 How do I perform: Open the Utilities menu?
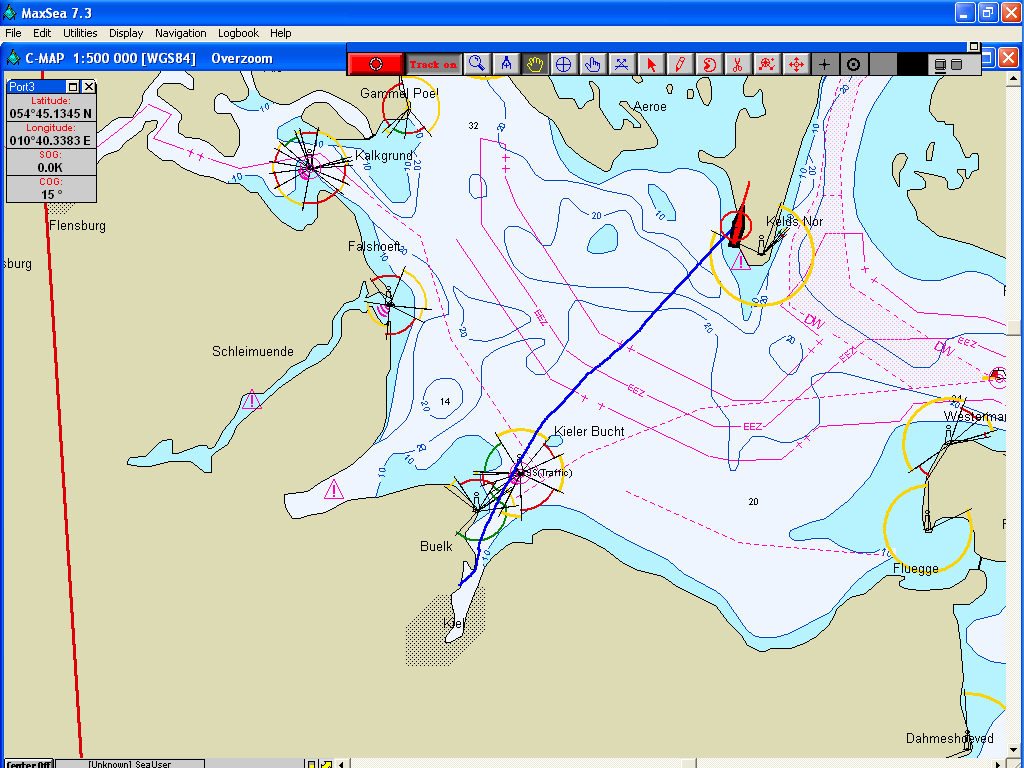click(x=80, y=33)
